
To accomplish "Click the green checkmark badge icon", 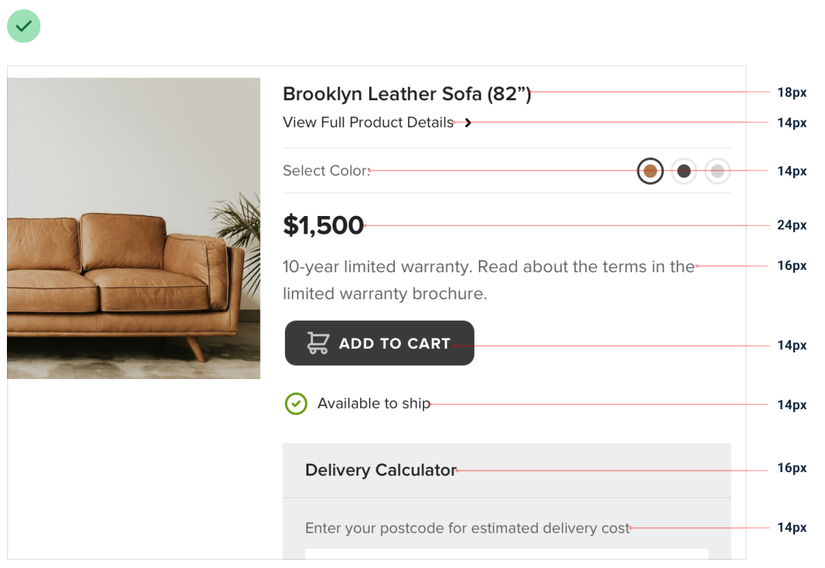I will click(x=24, y=26).
